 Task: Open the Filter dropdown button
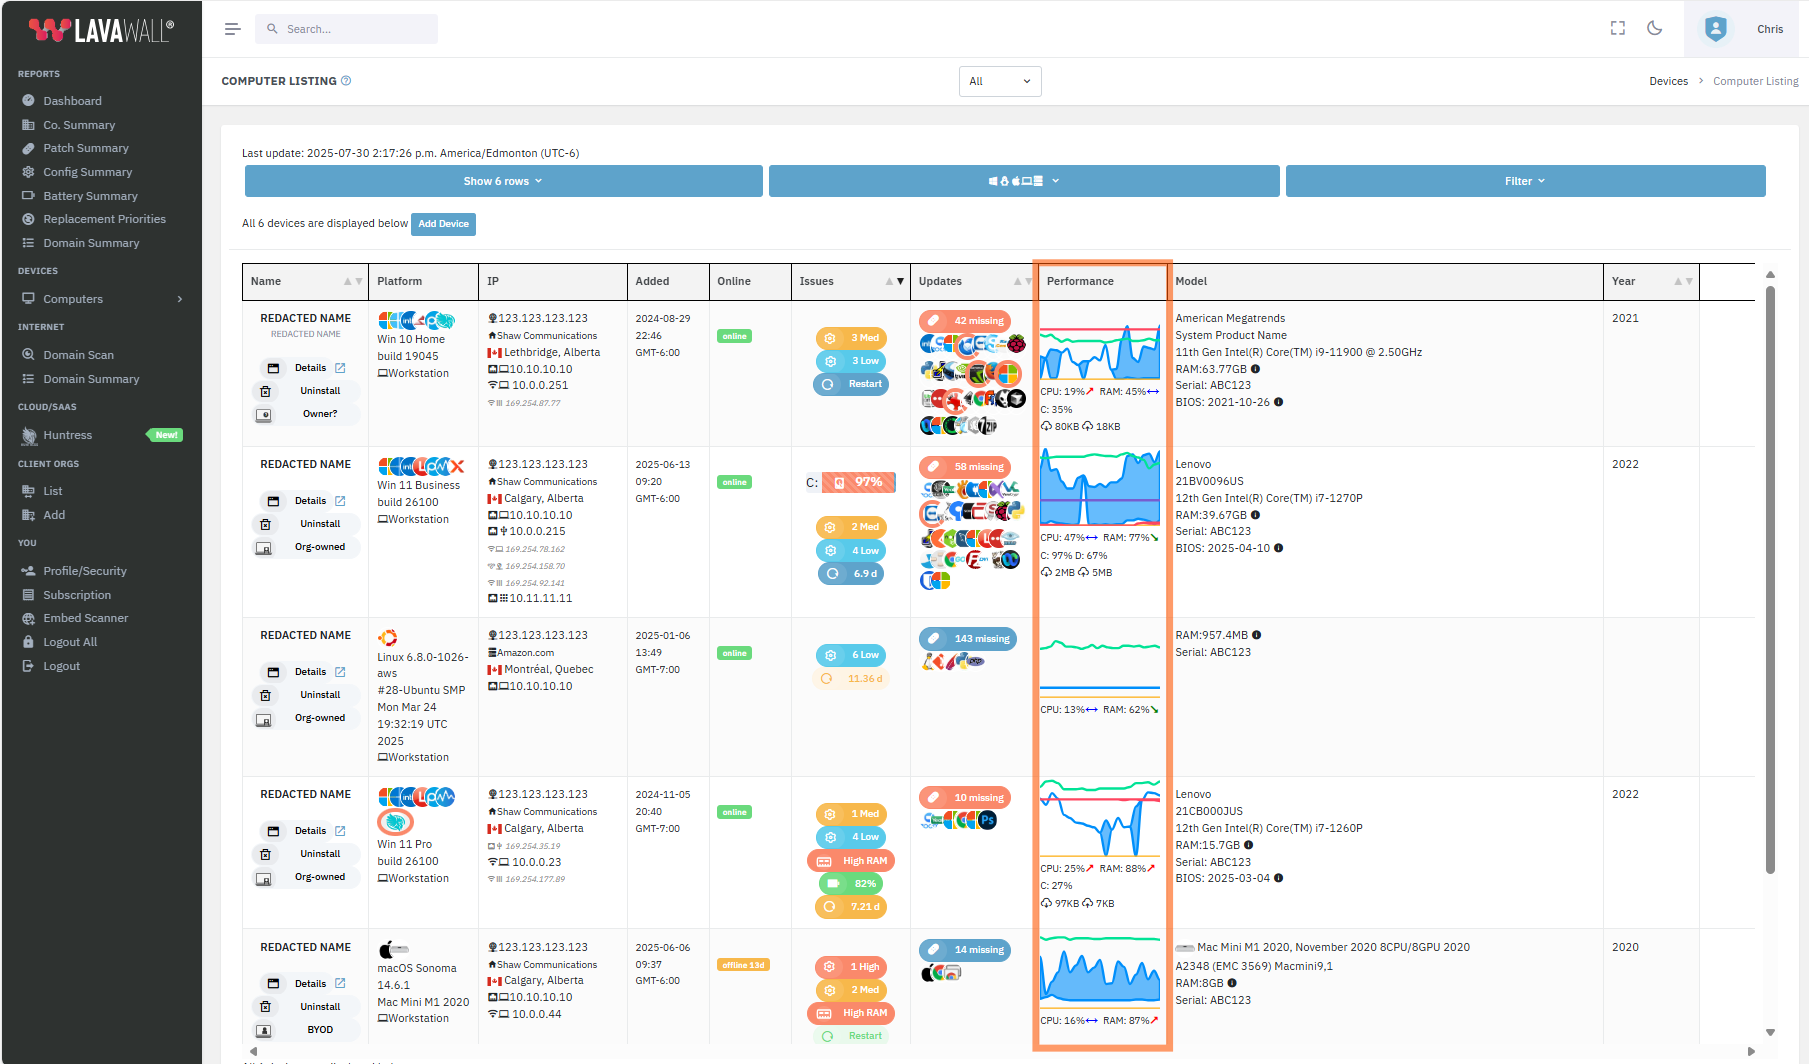pos(1524,181)
